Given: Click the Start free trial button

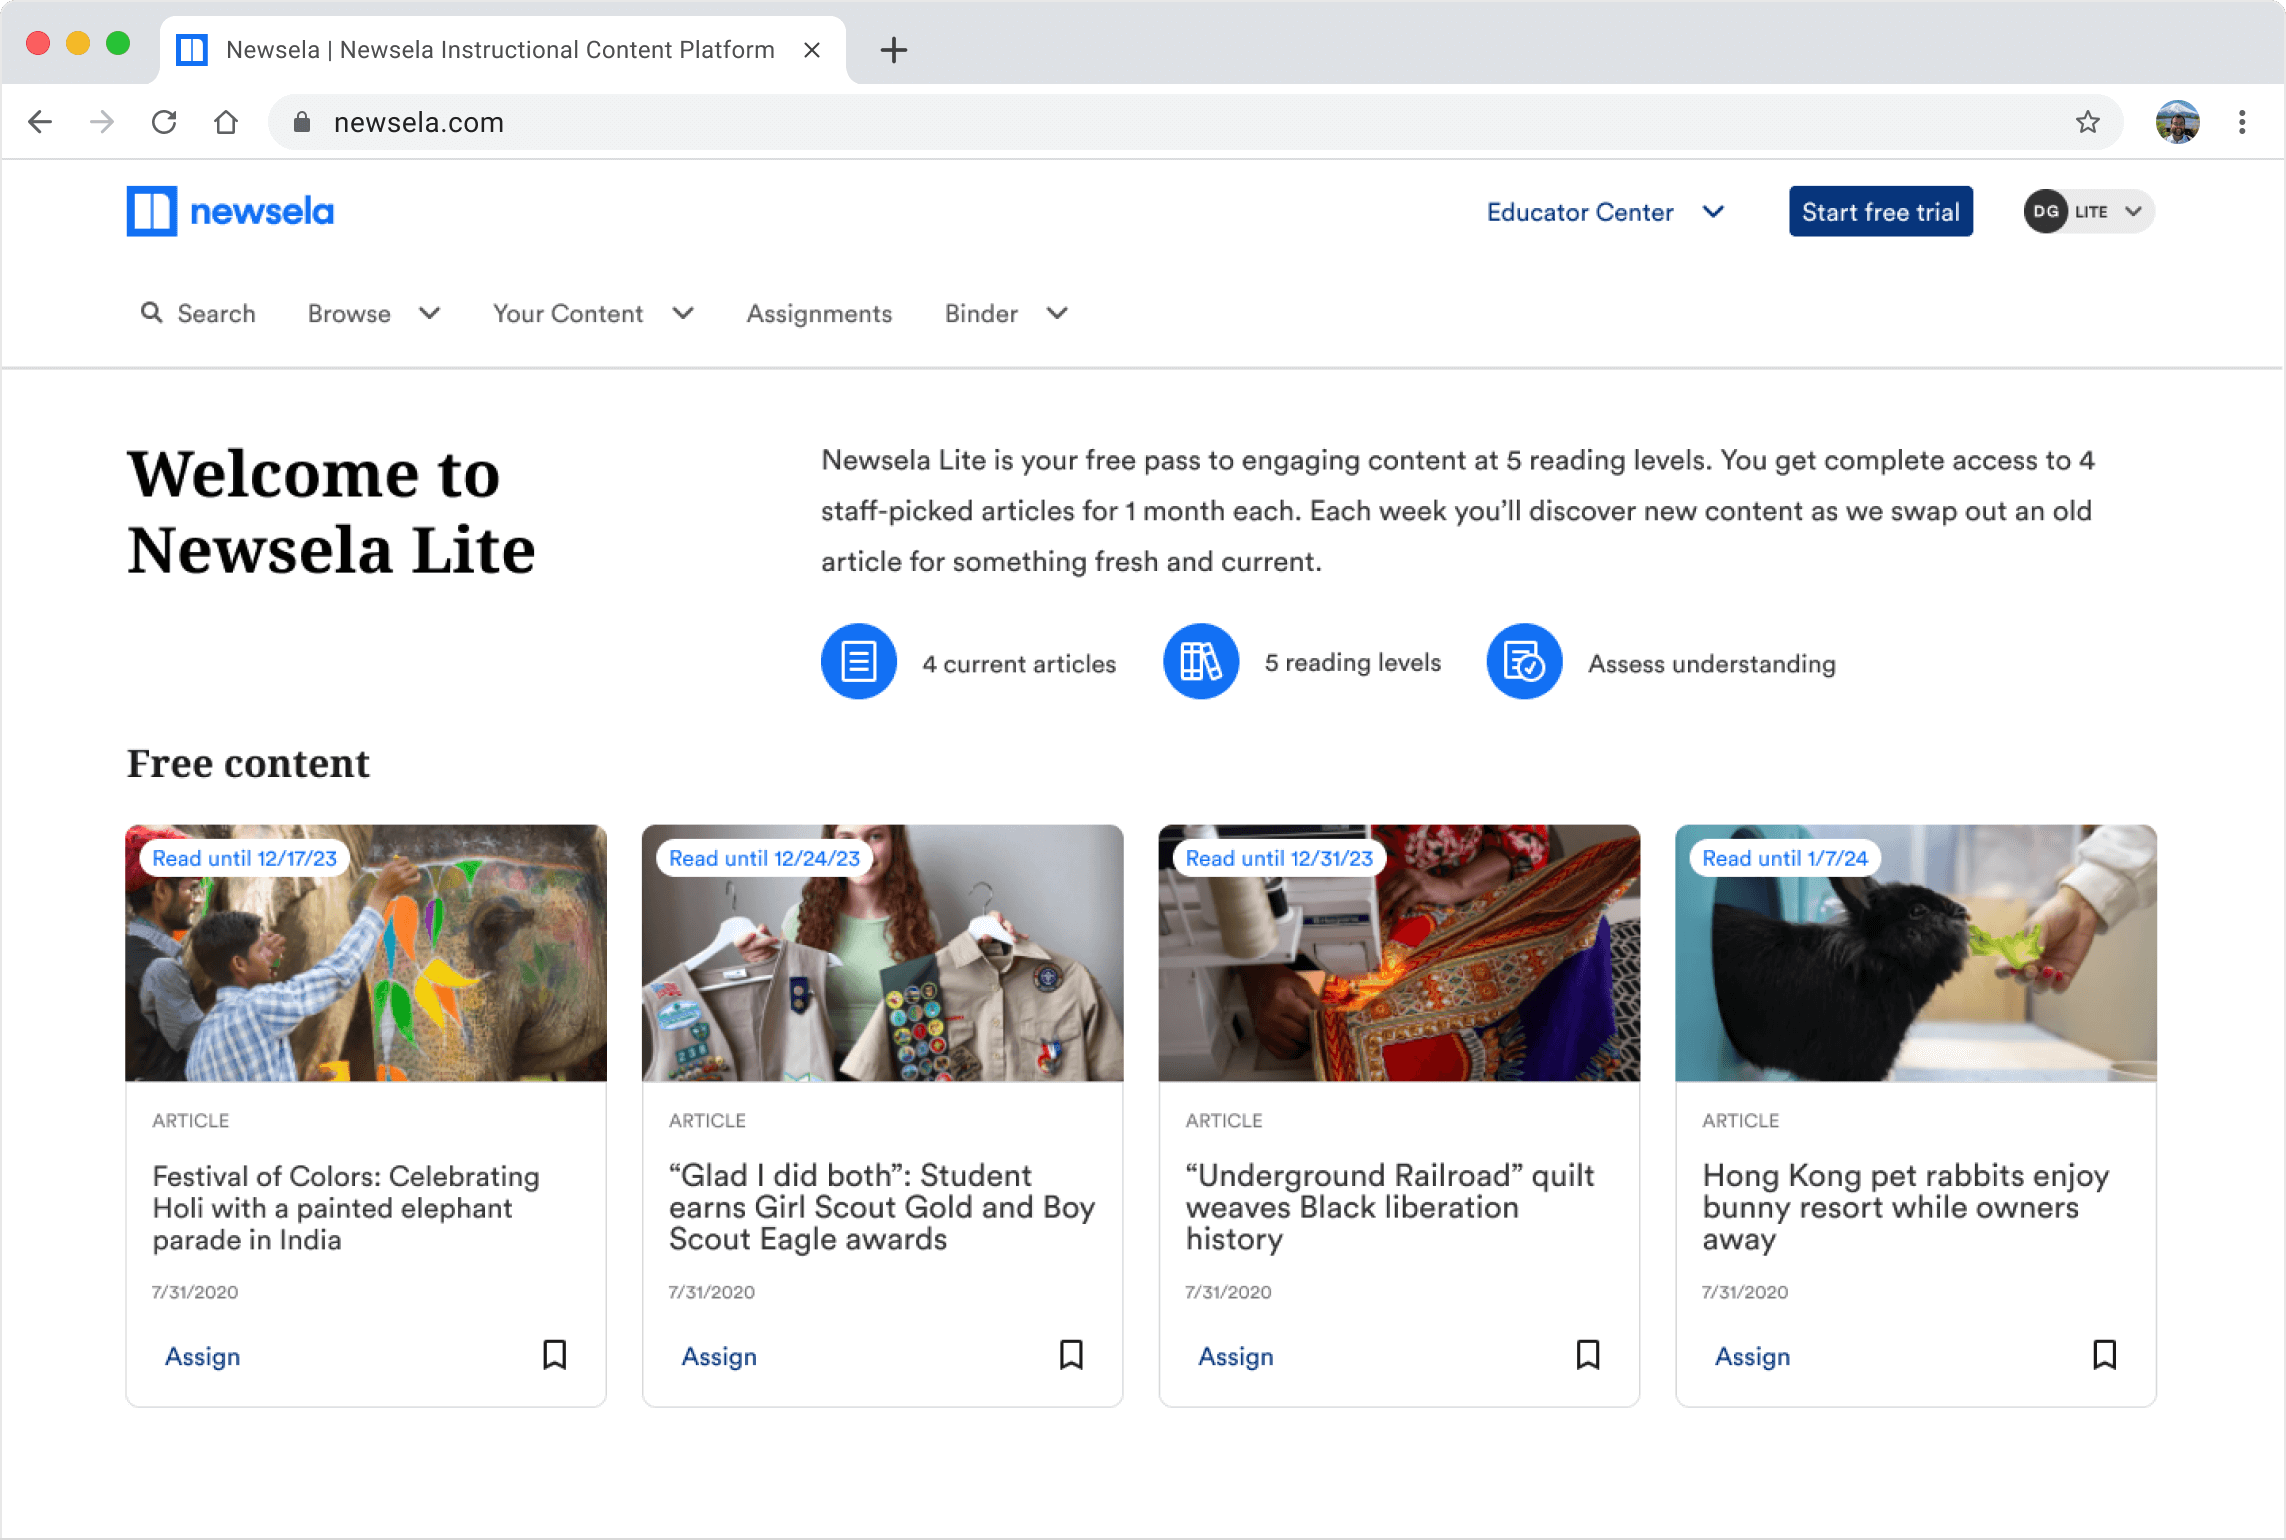Looking at the screenshot, I should pos(1880,211).
